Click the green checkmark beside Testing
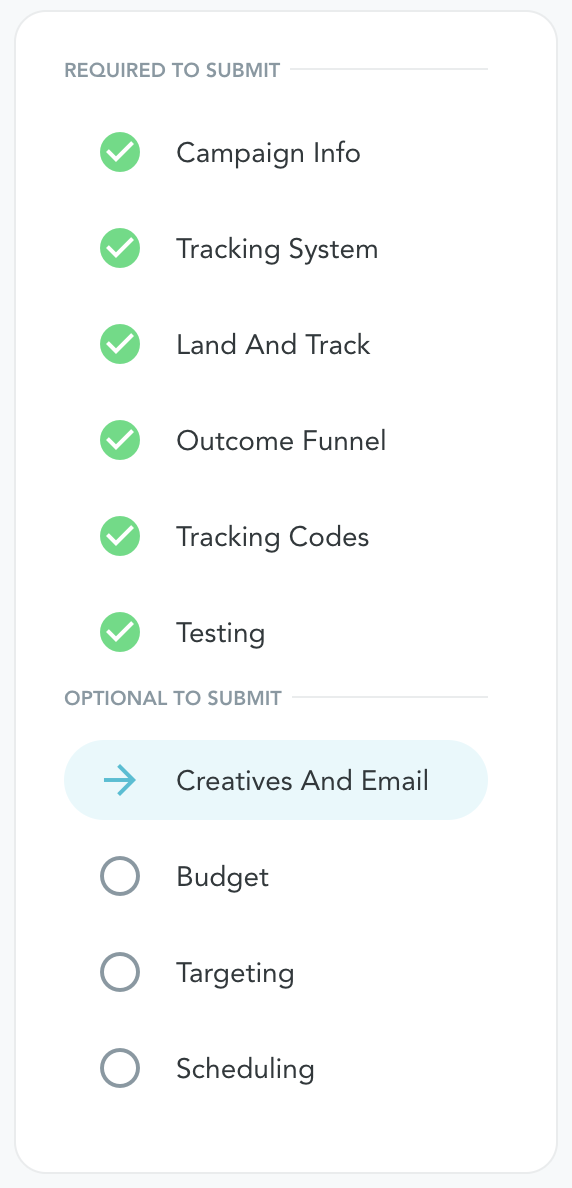Viewport: 572px width, 1188px height. coord(120,633)
